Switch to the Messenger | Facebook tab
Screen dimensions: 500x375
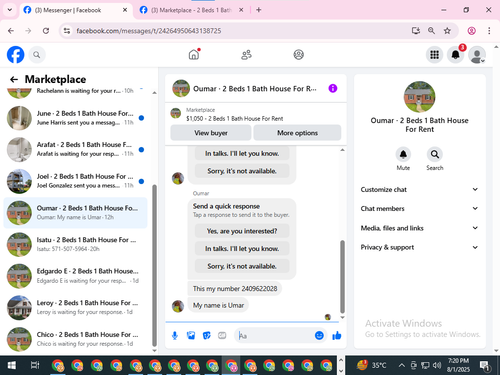pos(75,10)
